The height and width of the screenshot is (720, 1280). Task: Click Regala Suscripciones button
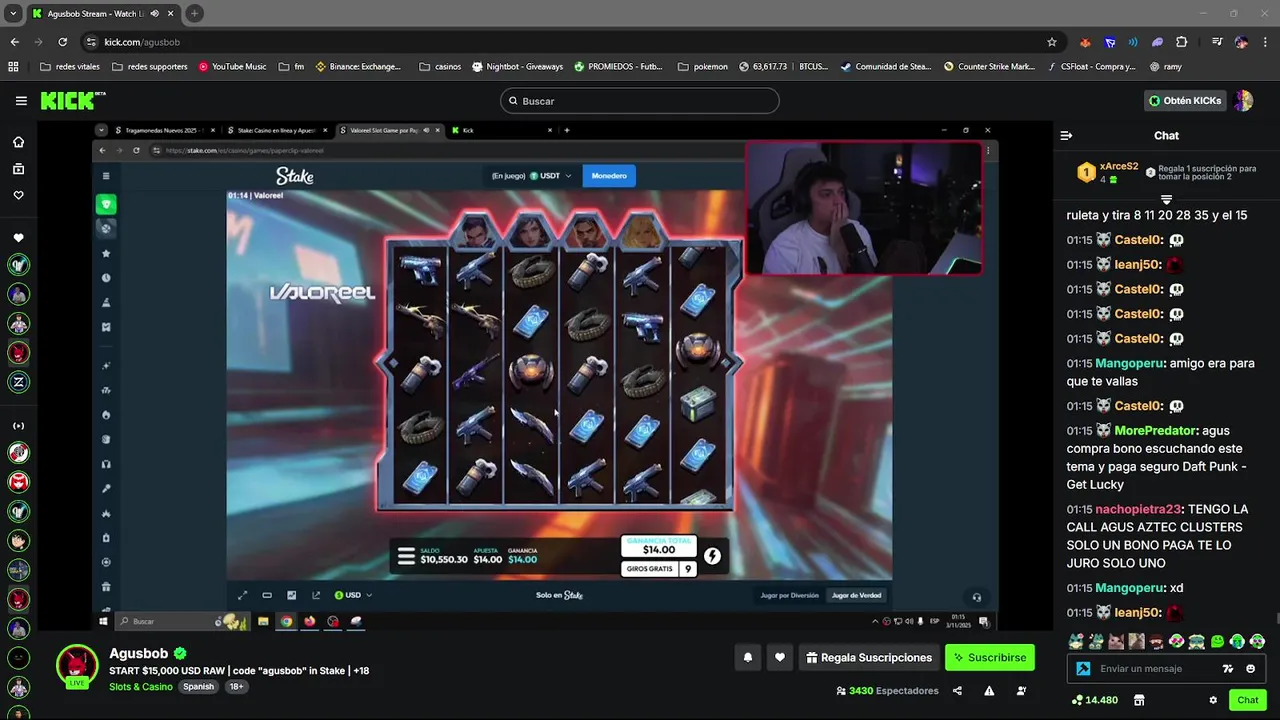click(x=869, y=657)
